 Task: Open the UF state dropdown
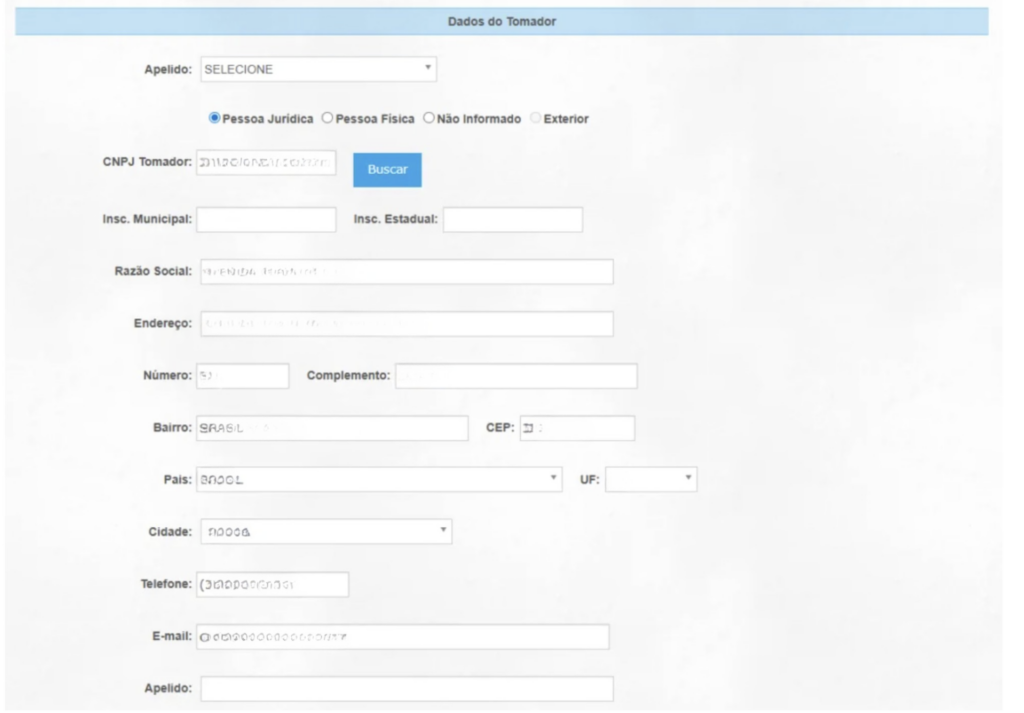coord(651,480)
